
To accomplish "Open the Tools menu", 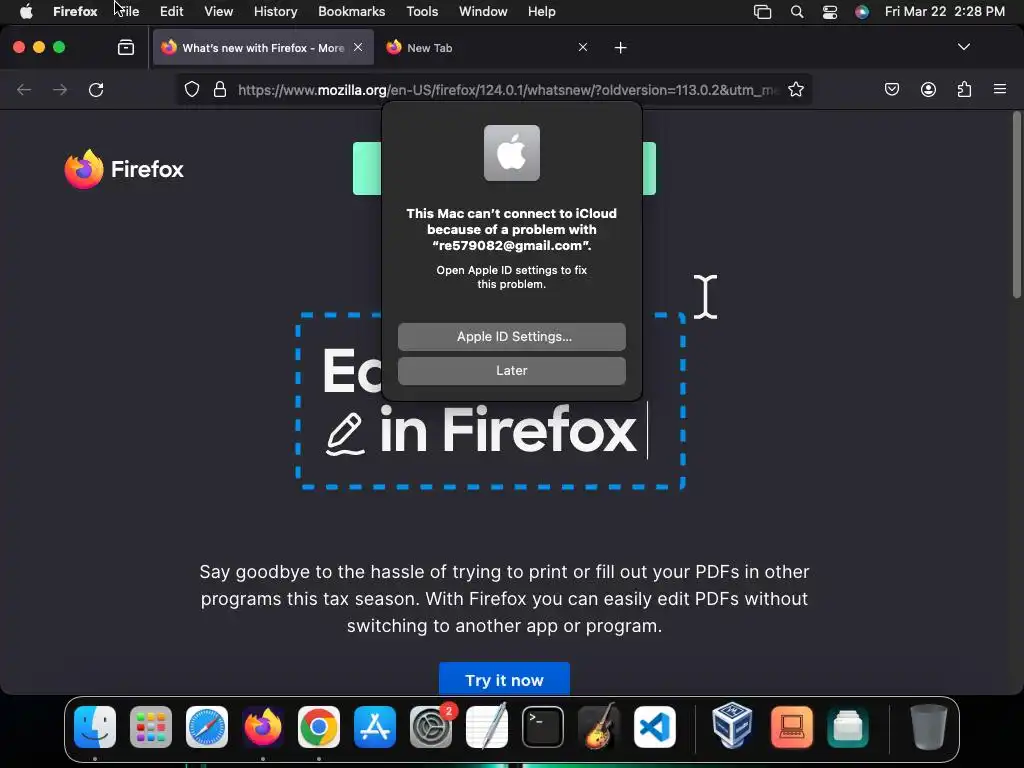I will tap(422, 11).
